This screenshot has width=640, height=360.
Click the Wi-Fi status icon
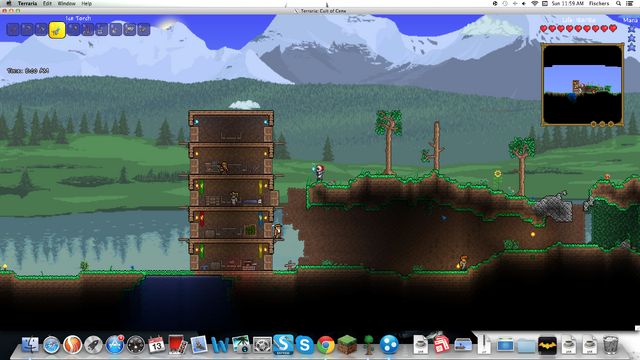535,3
